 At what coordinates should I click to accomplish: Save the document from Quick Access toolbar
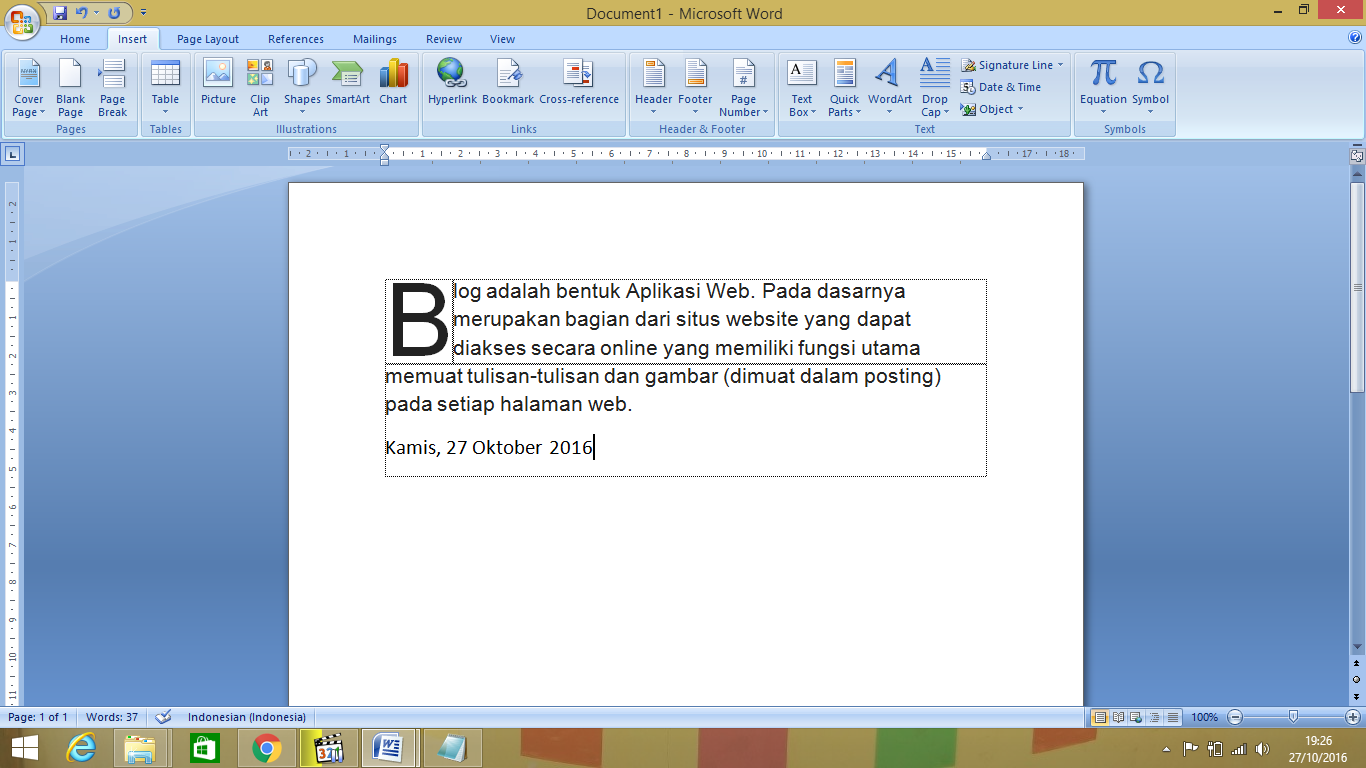coord(60,13)
